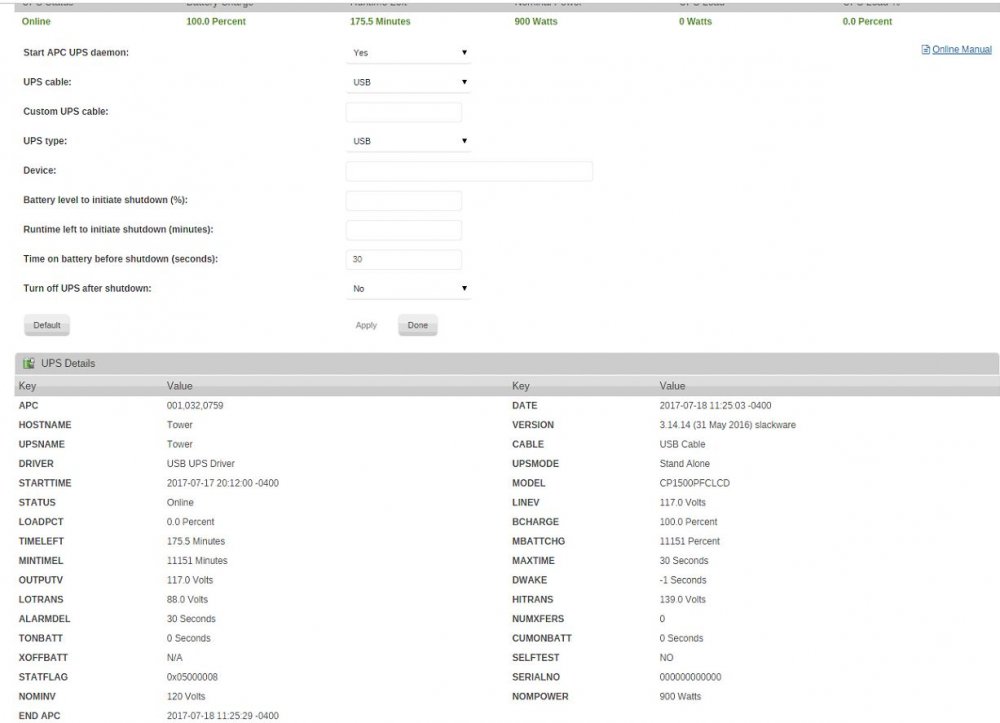Click the Online Manual document icon

925,50
